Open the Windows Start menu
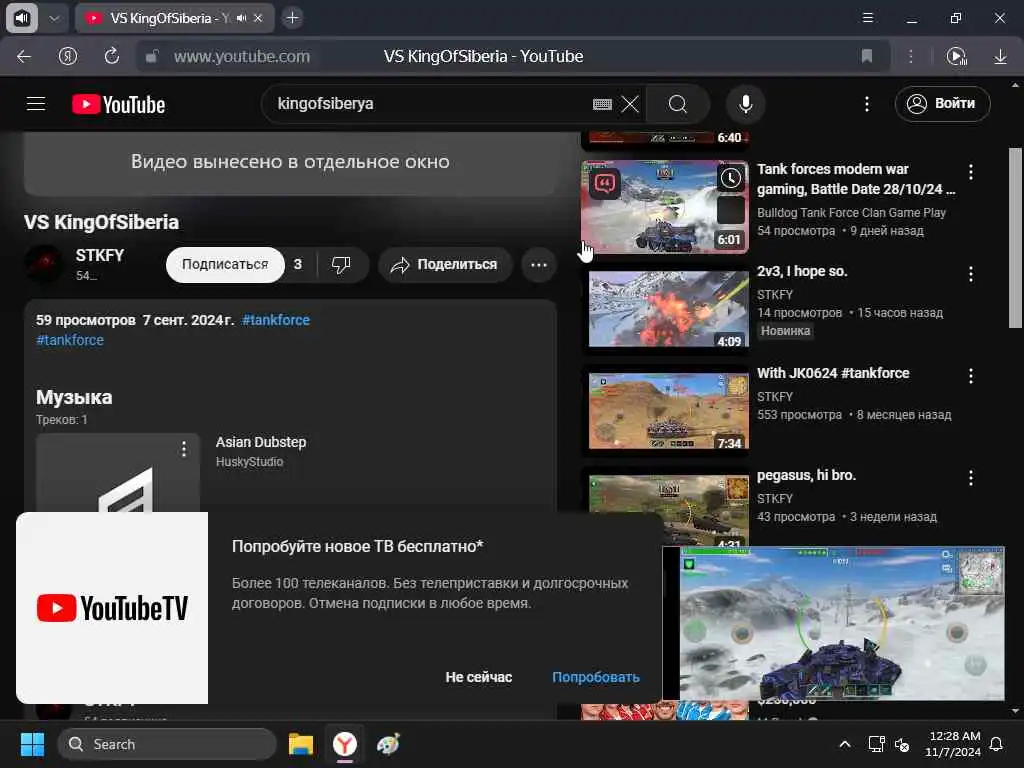The height and width of the screenshot is (768, 1024). coord(32,744)
